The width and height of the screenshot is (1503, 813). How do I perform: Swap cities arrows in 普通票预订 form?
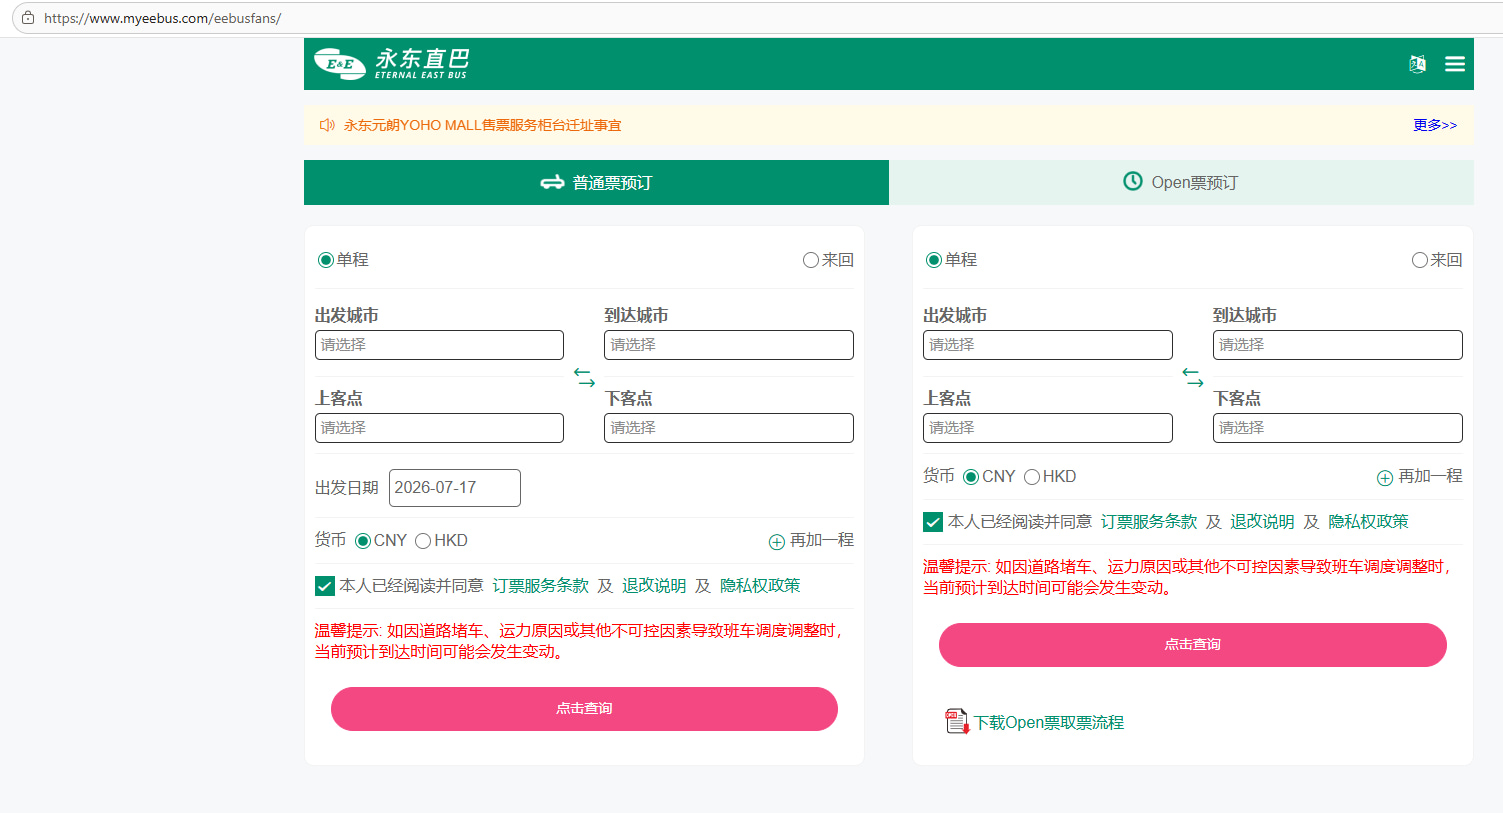(x=584, y=377)
